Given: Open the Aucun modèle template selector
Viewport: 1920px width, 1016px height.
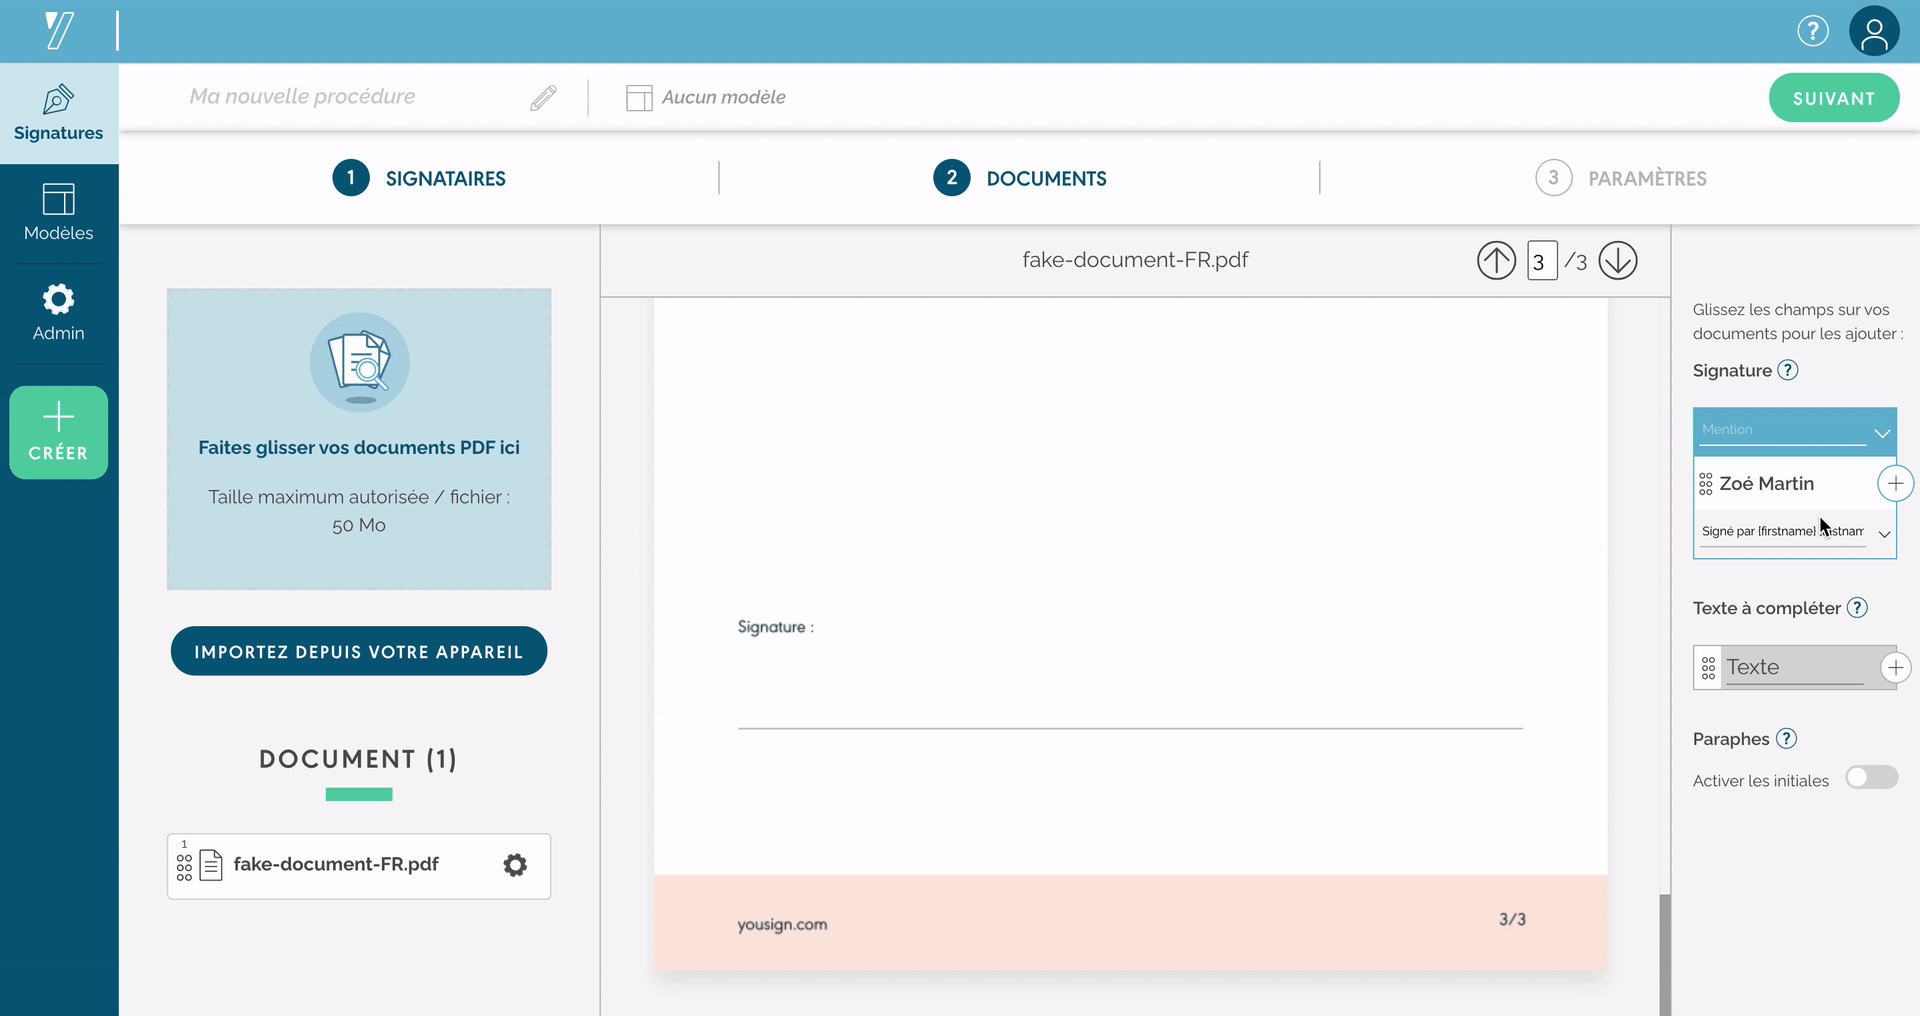Looking at the screenshot, I should (x=706, y=97).
